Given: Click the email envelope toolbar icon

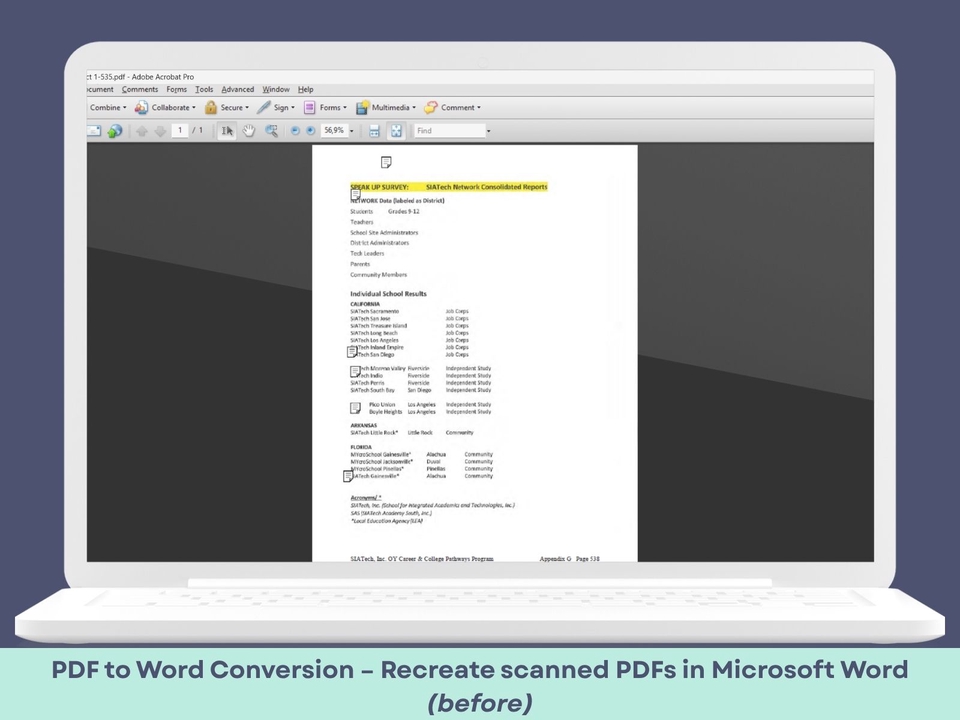Looking at the screenshot, I should [94, 131].
